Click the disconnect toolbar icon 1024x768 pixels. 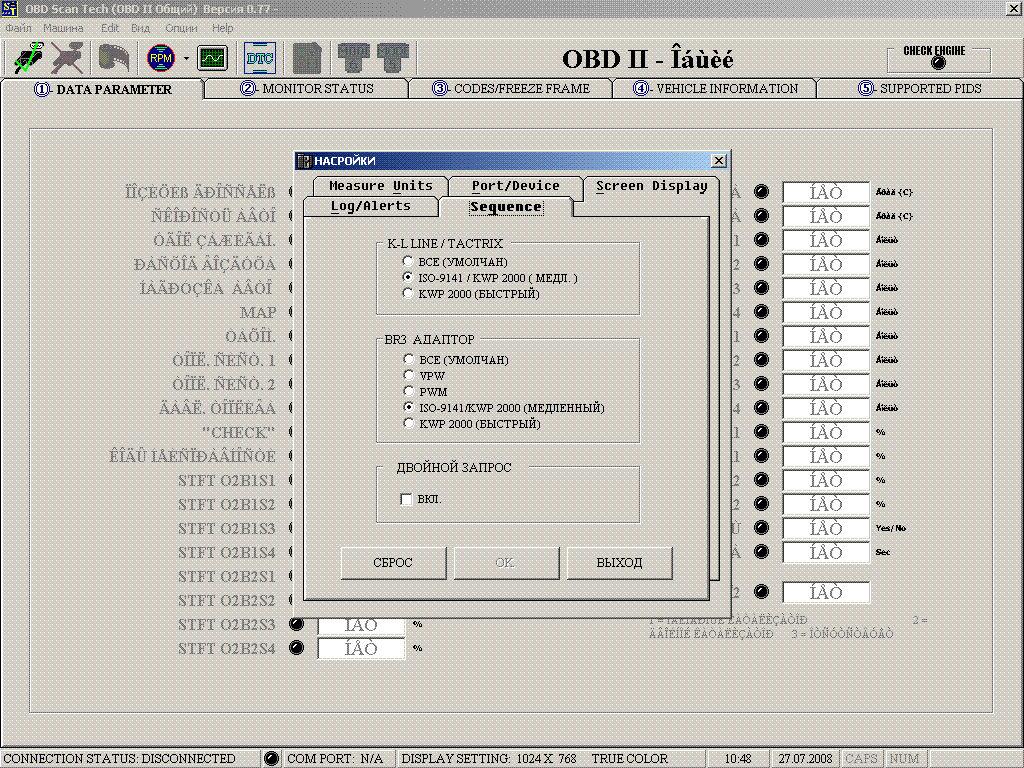[69, 58]
